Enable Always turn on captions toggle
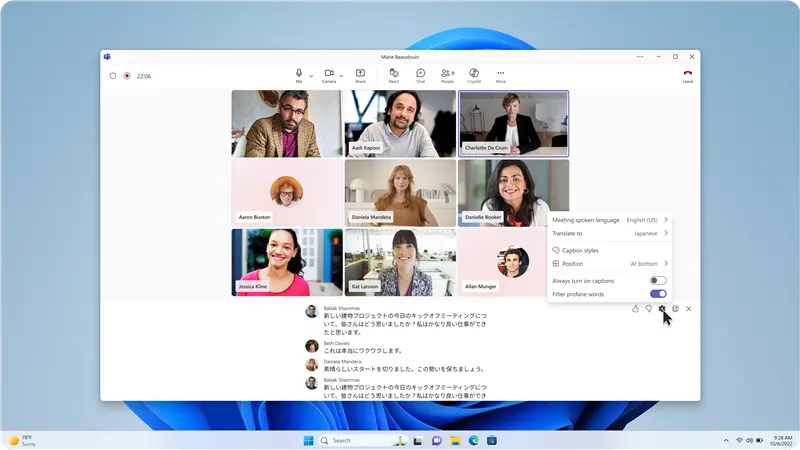This screenshot has width=800, height=450. [x=658, y=281]
